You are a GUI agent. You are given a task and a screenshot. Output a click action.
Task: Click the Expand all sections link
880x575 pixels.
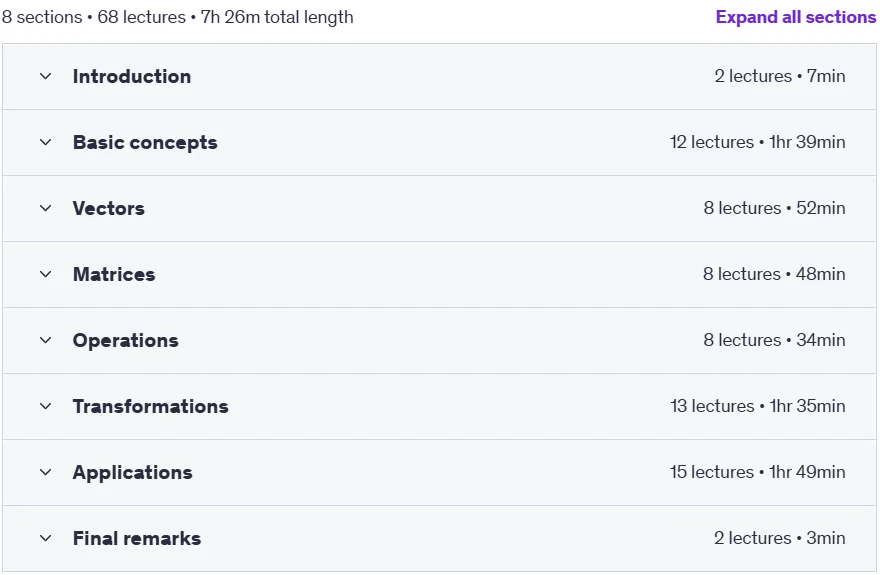795,17
